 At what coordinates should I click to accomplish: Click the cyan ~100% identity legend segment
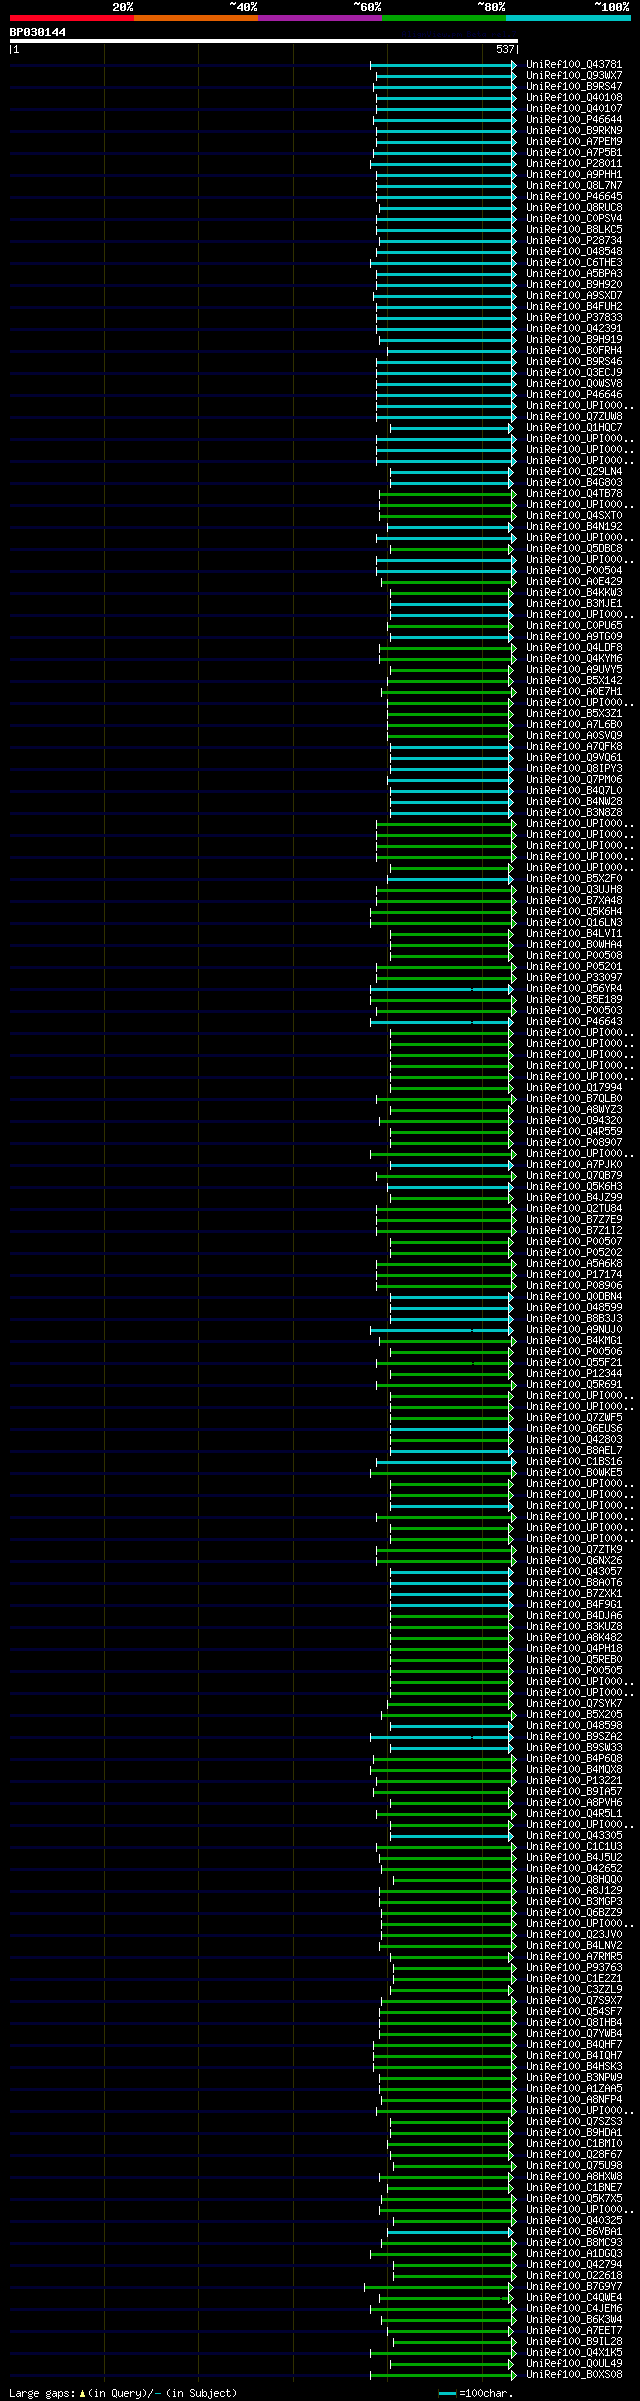tap(568, 18)
